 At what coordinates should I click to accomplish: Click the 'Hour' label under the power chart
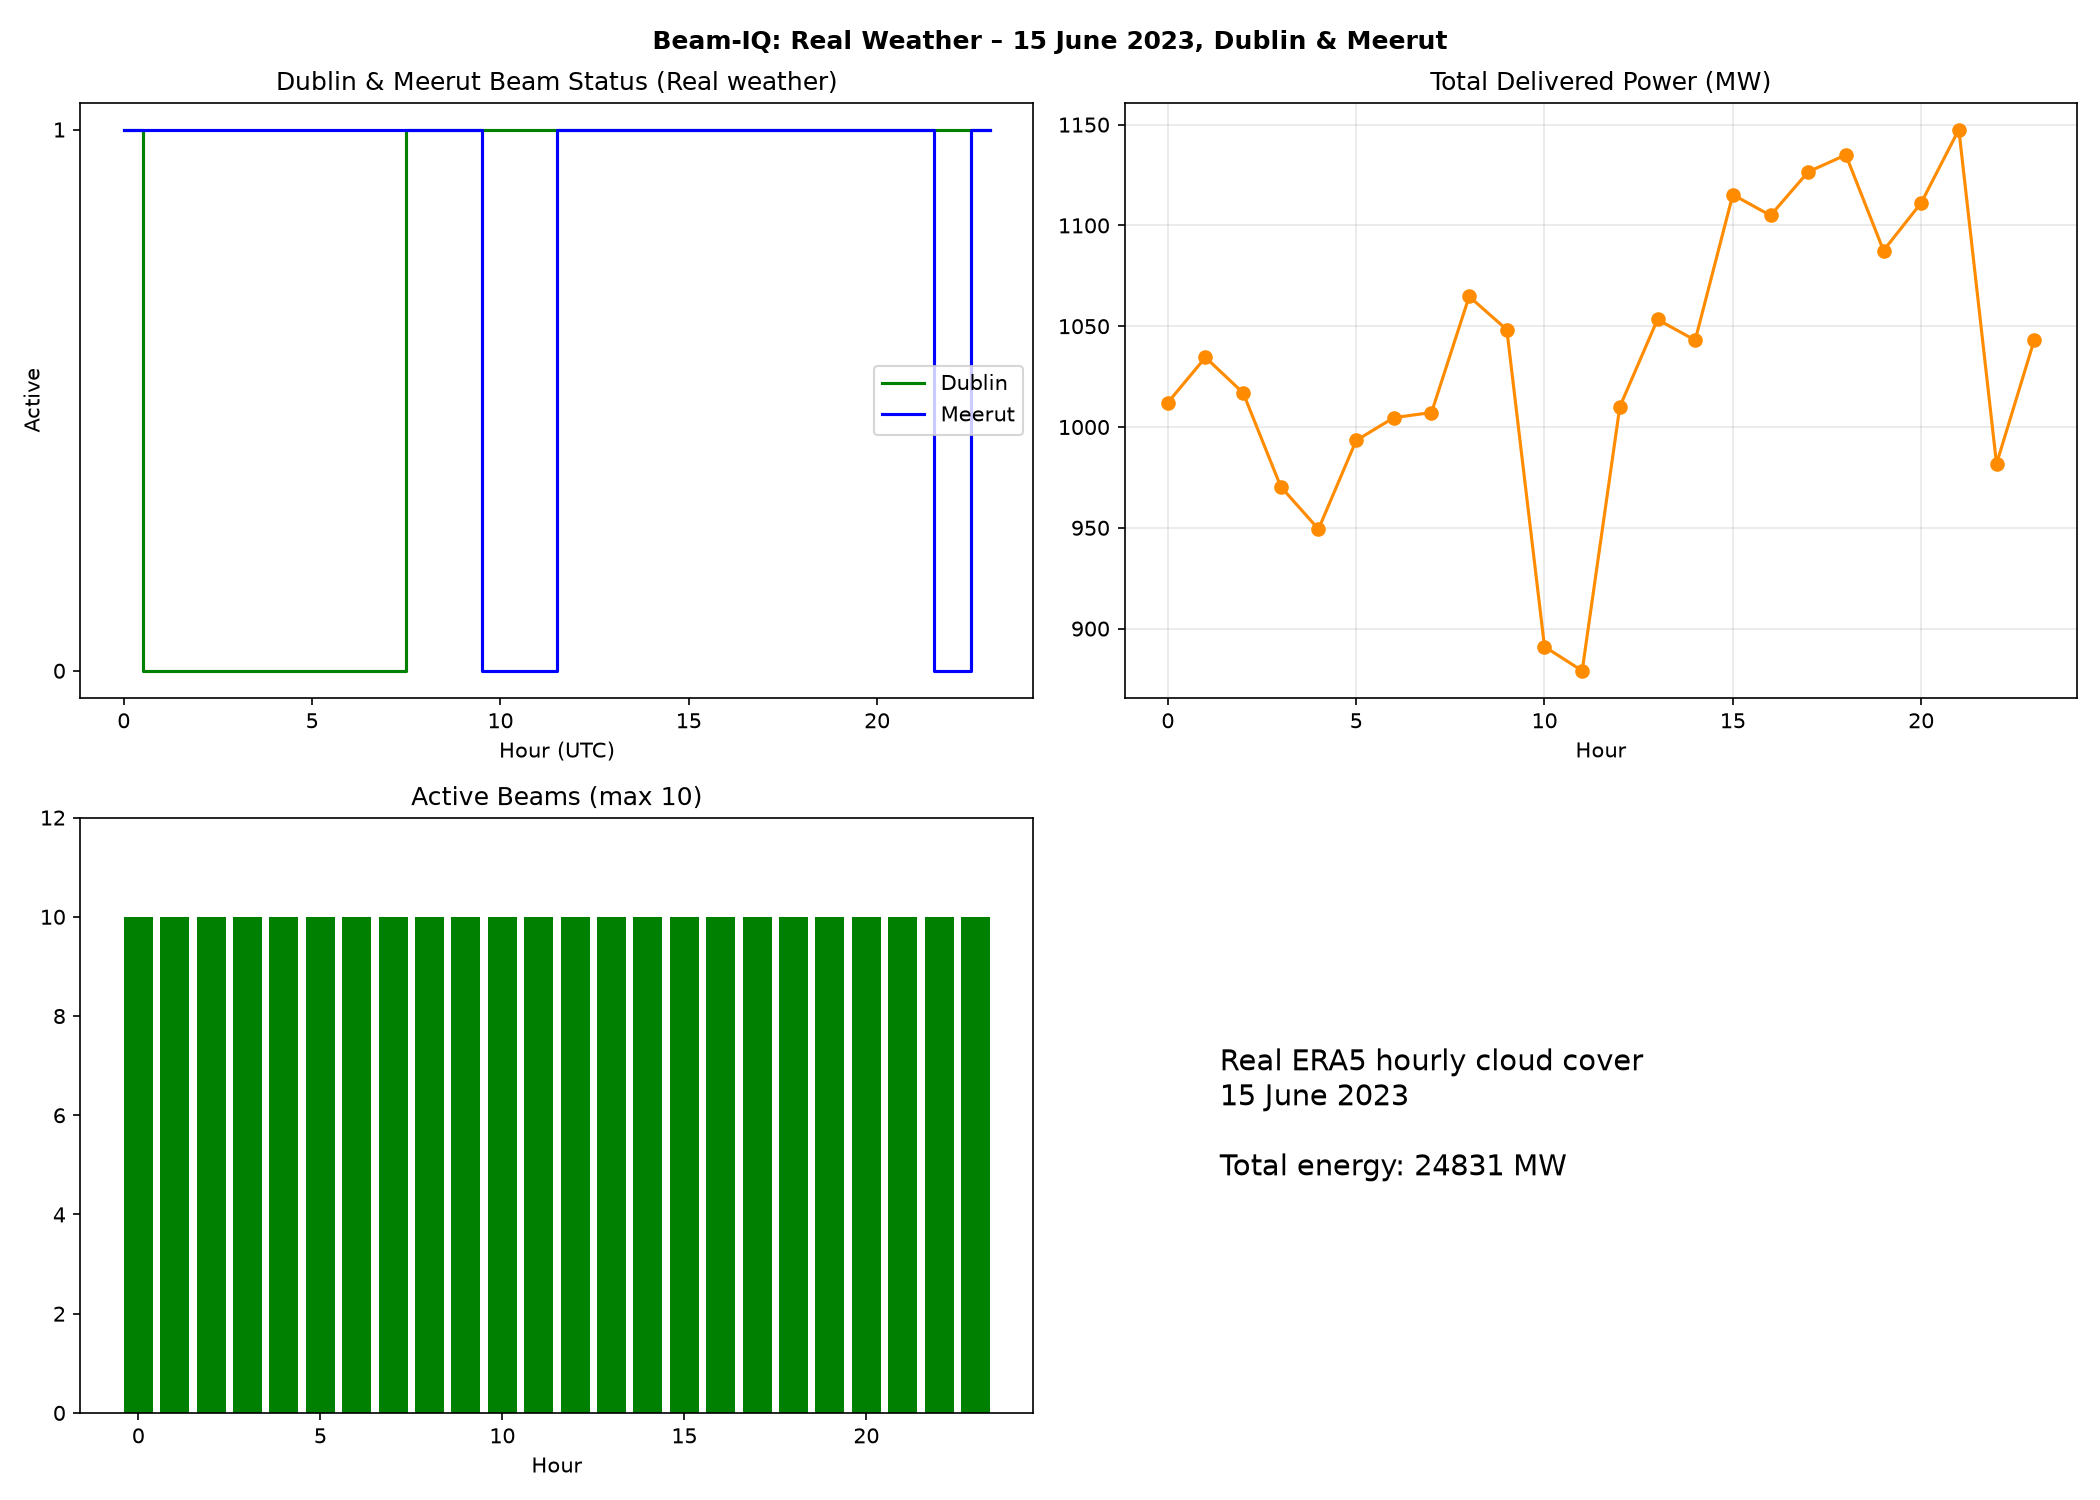pyautogui.click(x=1600, y=751)
